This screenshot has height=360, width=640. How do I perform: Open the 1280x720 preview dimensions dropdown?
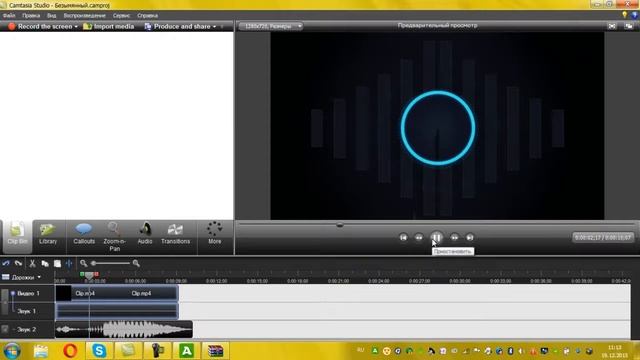pyautogui.click(x=271, y=26)
